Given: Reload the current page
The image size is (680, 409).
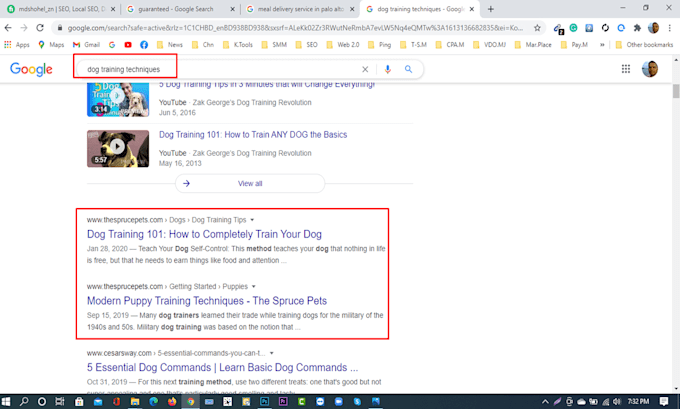Looking at the screenshot, I should [x=40, y=28].
